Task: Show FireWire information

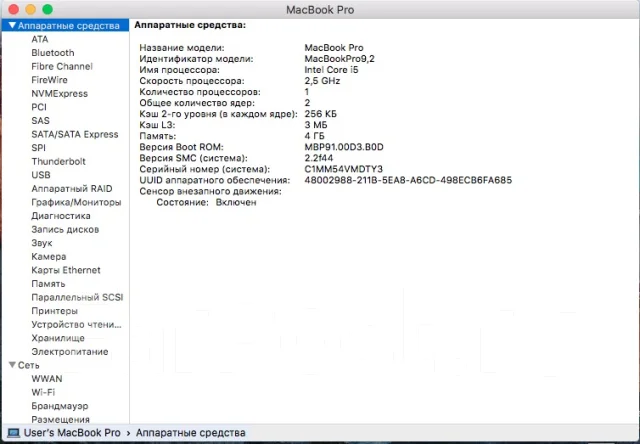Action: (x=49, y=80)
